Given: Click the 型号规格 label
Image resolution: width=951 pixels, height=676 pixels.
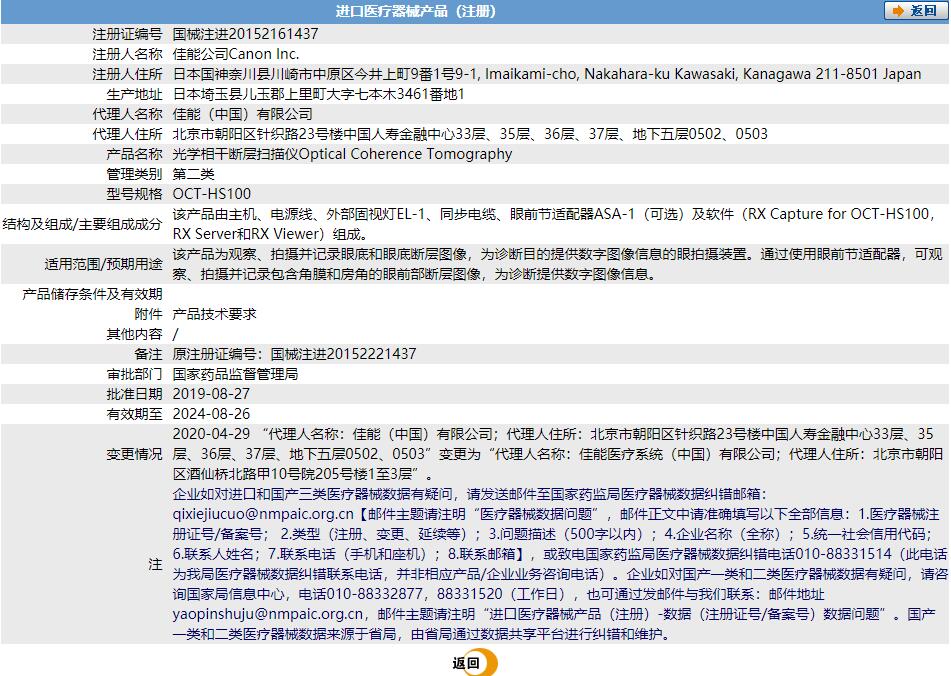Looking at the screenshot, I should pyautogui.click(x=134, y=194).
